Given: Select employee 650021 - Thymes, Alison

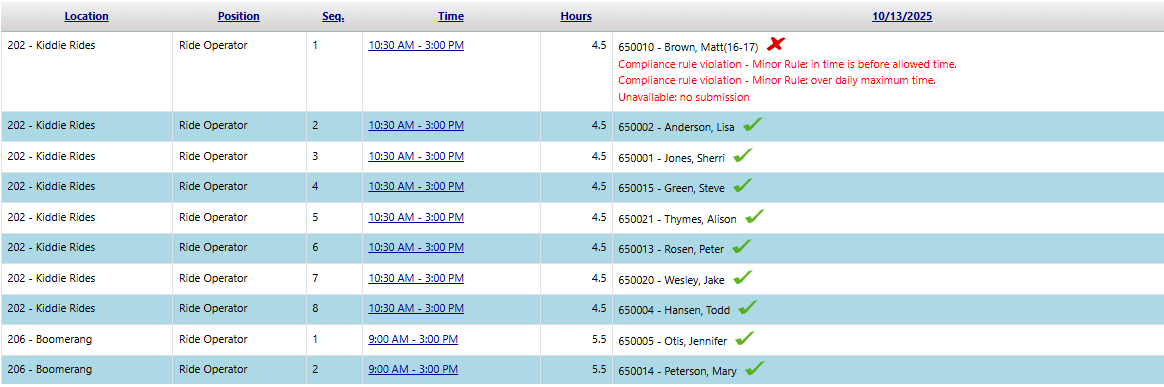Looking at the screenshot, I should [677, 218].
